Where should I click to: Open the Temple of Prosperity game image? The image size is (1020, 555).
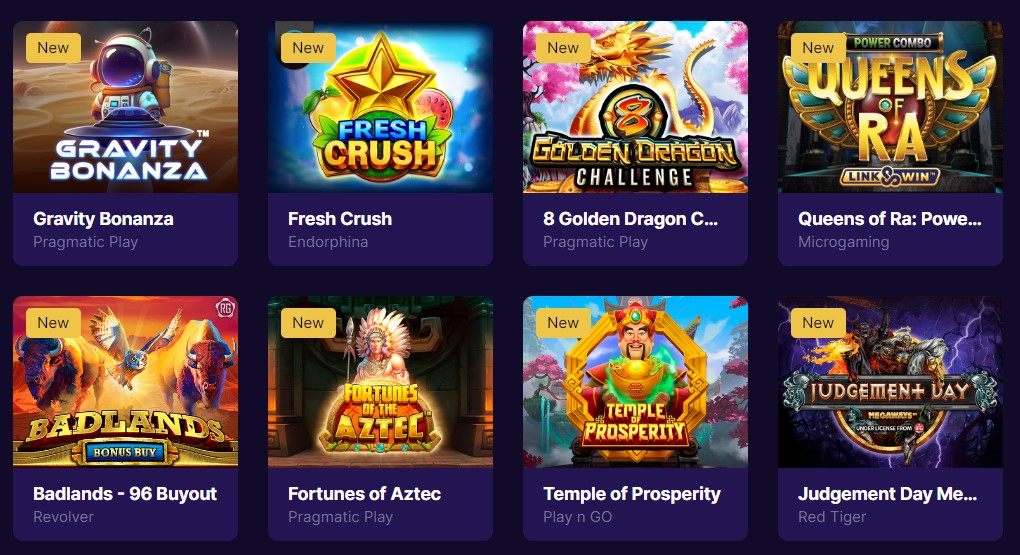636,382
